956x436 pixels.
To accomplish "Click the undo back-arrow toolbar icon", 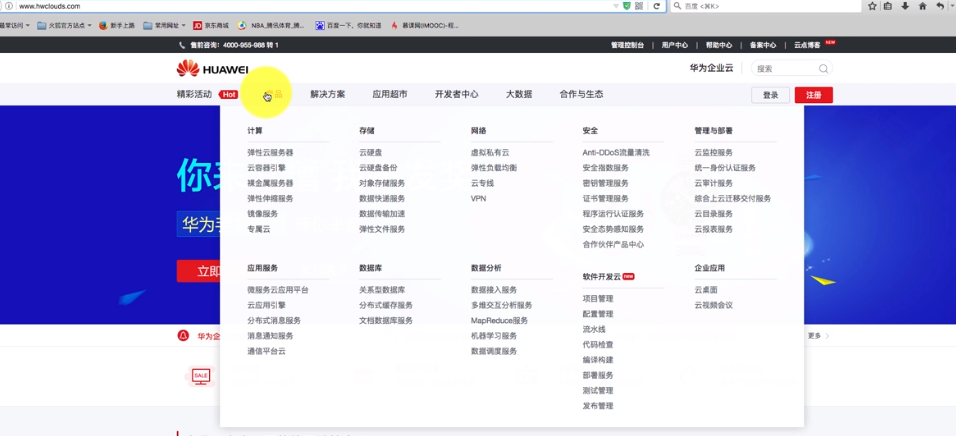I will click(x=940, y=6).
